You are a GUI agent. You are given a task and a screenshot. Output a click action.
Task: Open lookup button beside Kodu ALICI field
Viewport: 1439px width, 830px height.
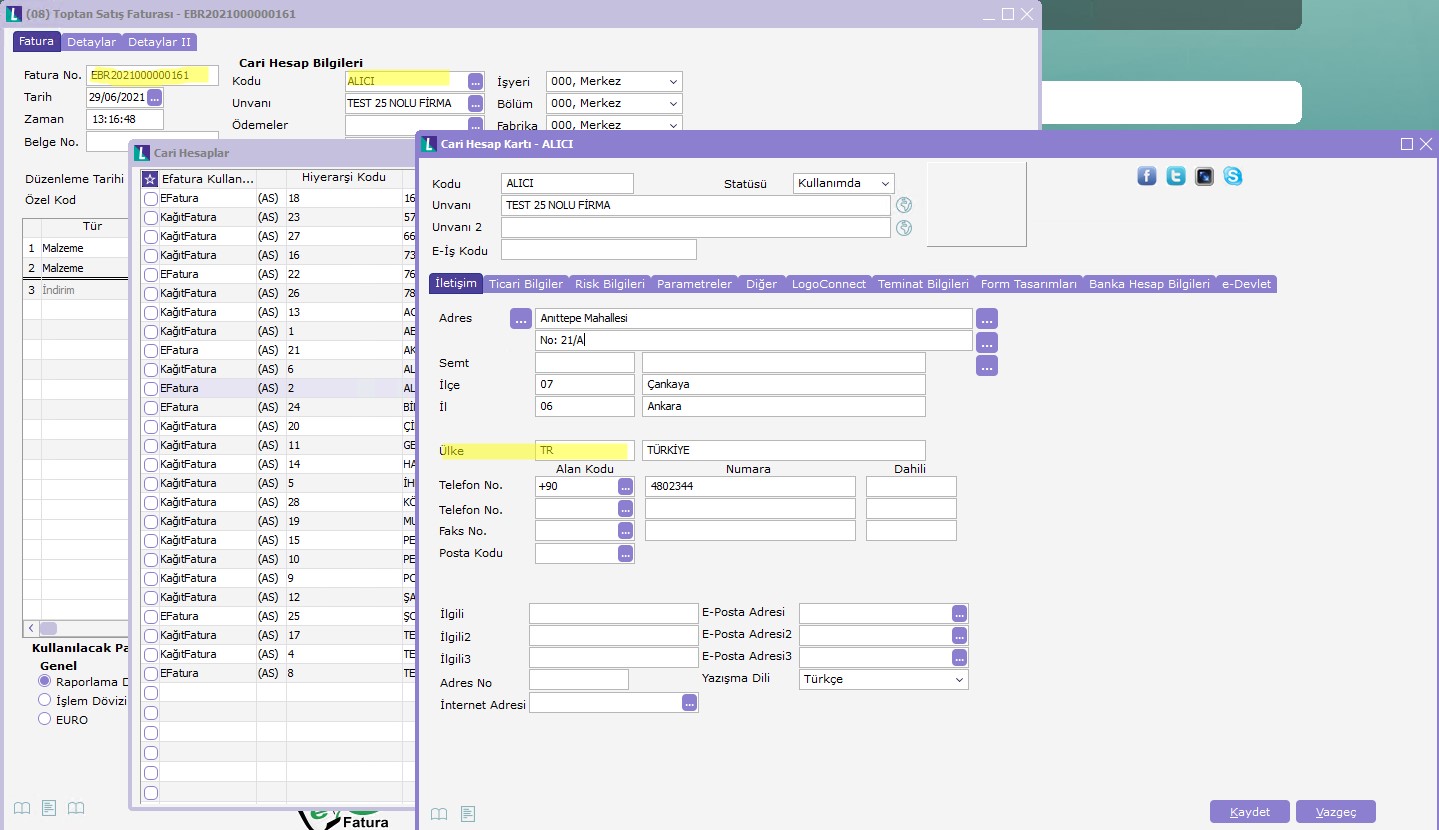point(475,82)
